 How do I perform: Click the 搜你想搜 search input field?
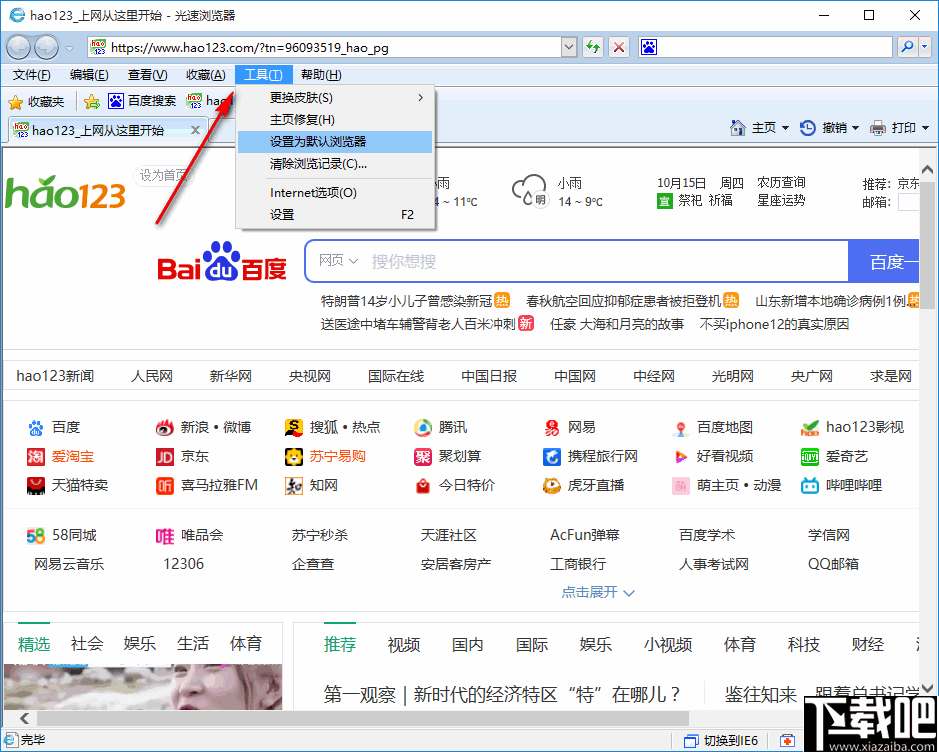605,261
